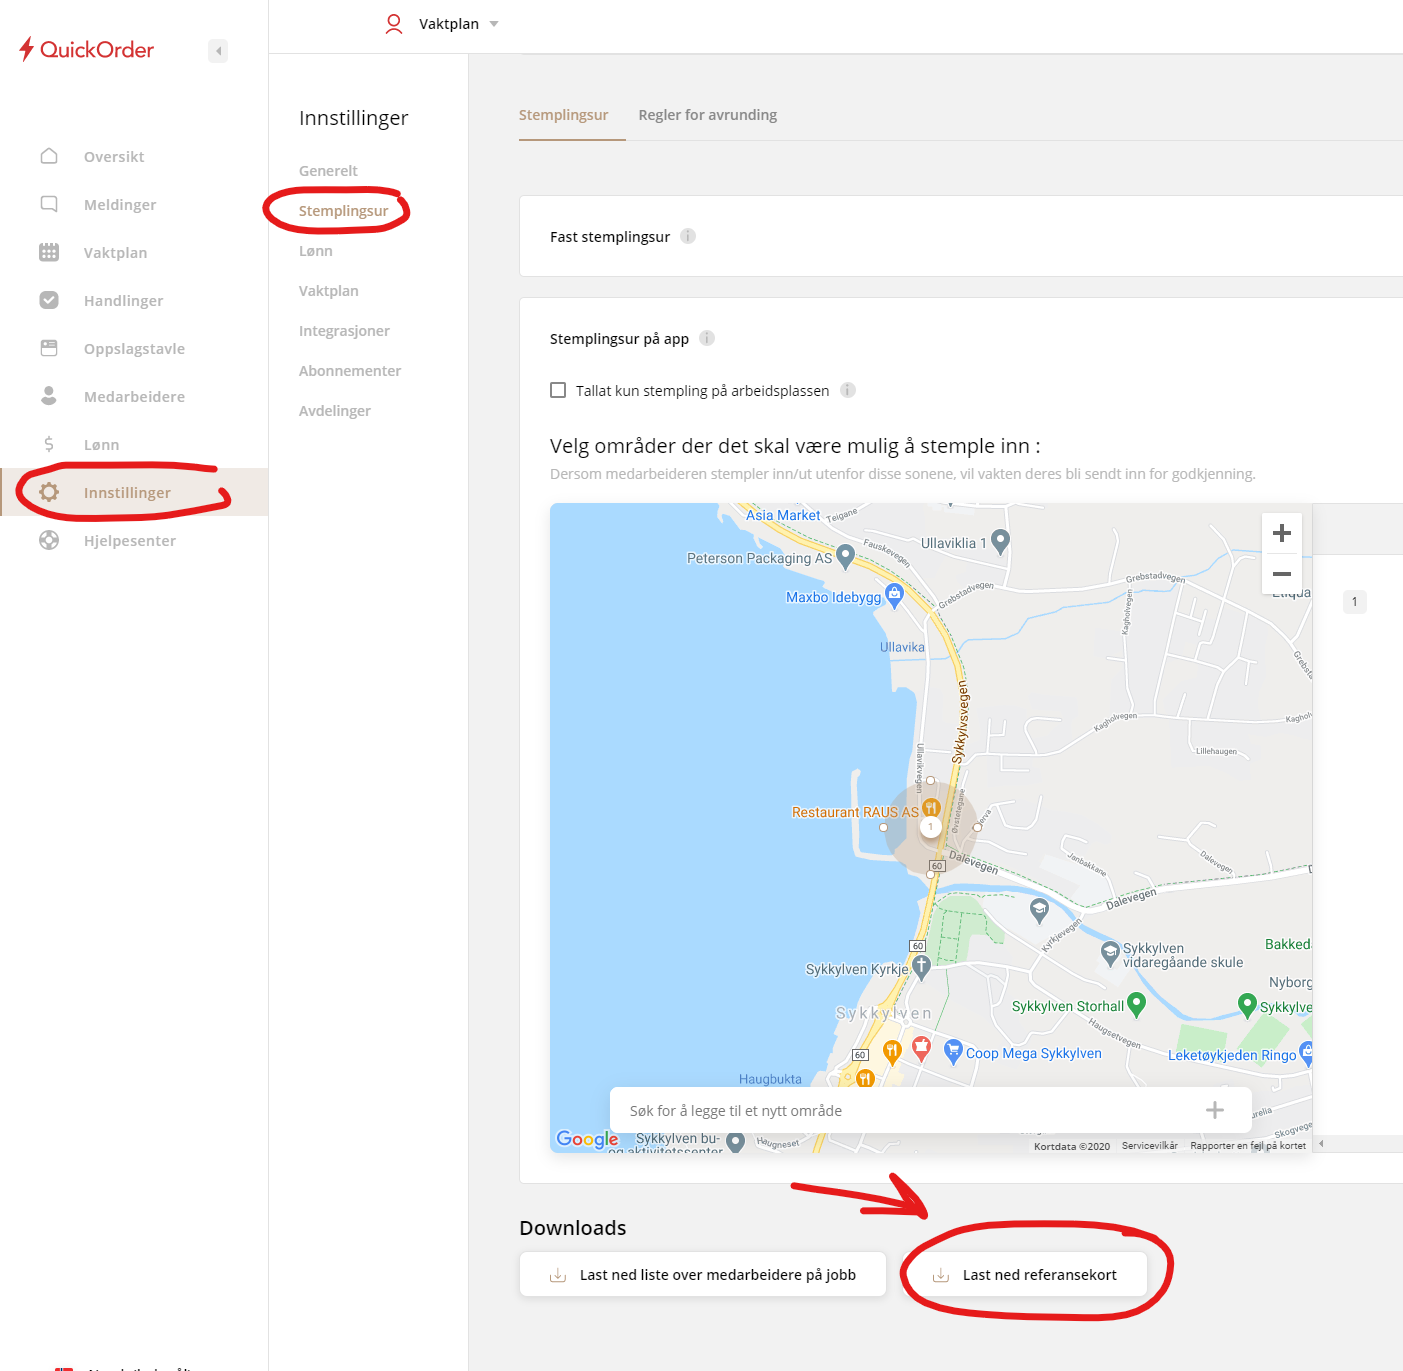The image size is (1403, 1371).
Task: Select Integrasjoner in settings menu
Action: click(344, 331)
